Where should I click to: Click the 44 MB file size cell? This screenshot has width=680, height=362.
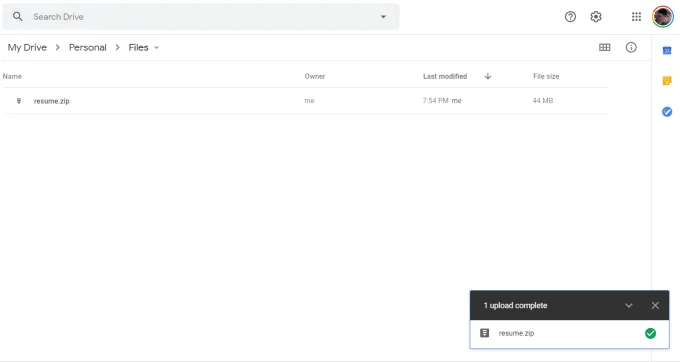coord(543,101)
